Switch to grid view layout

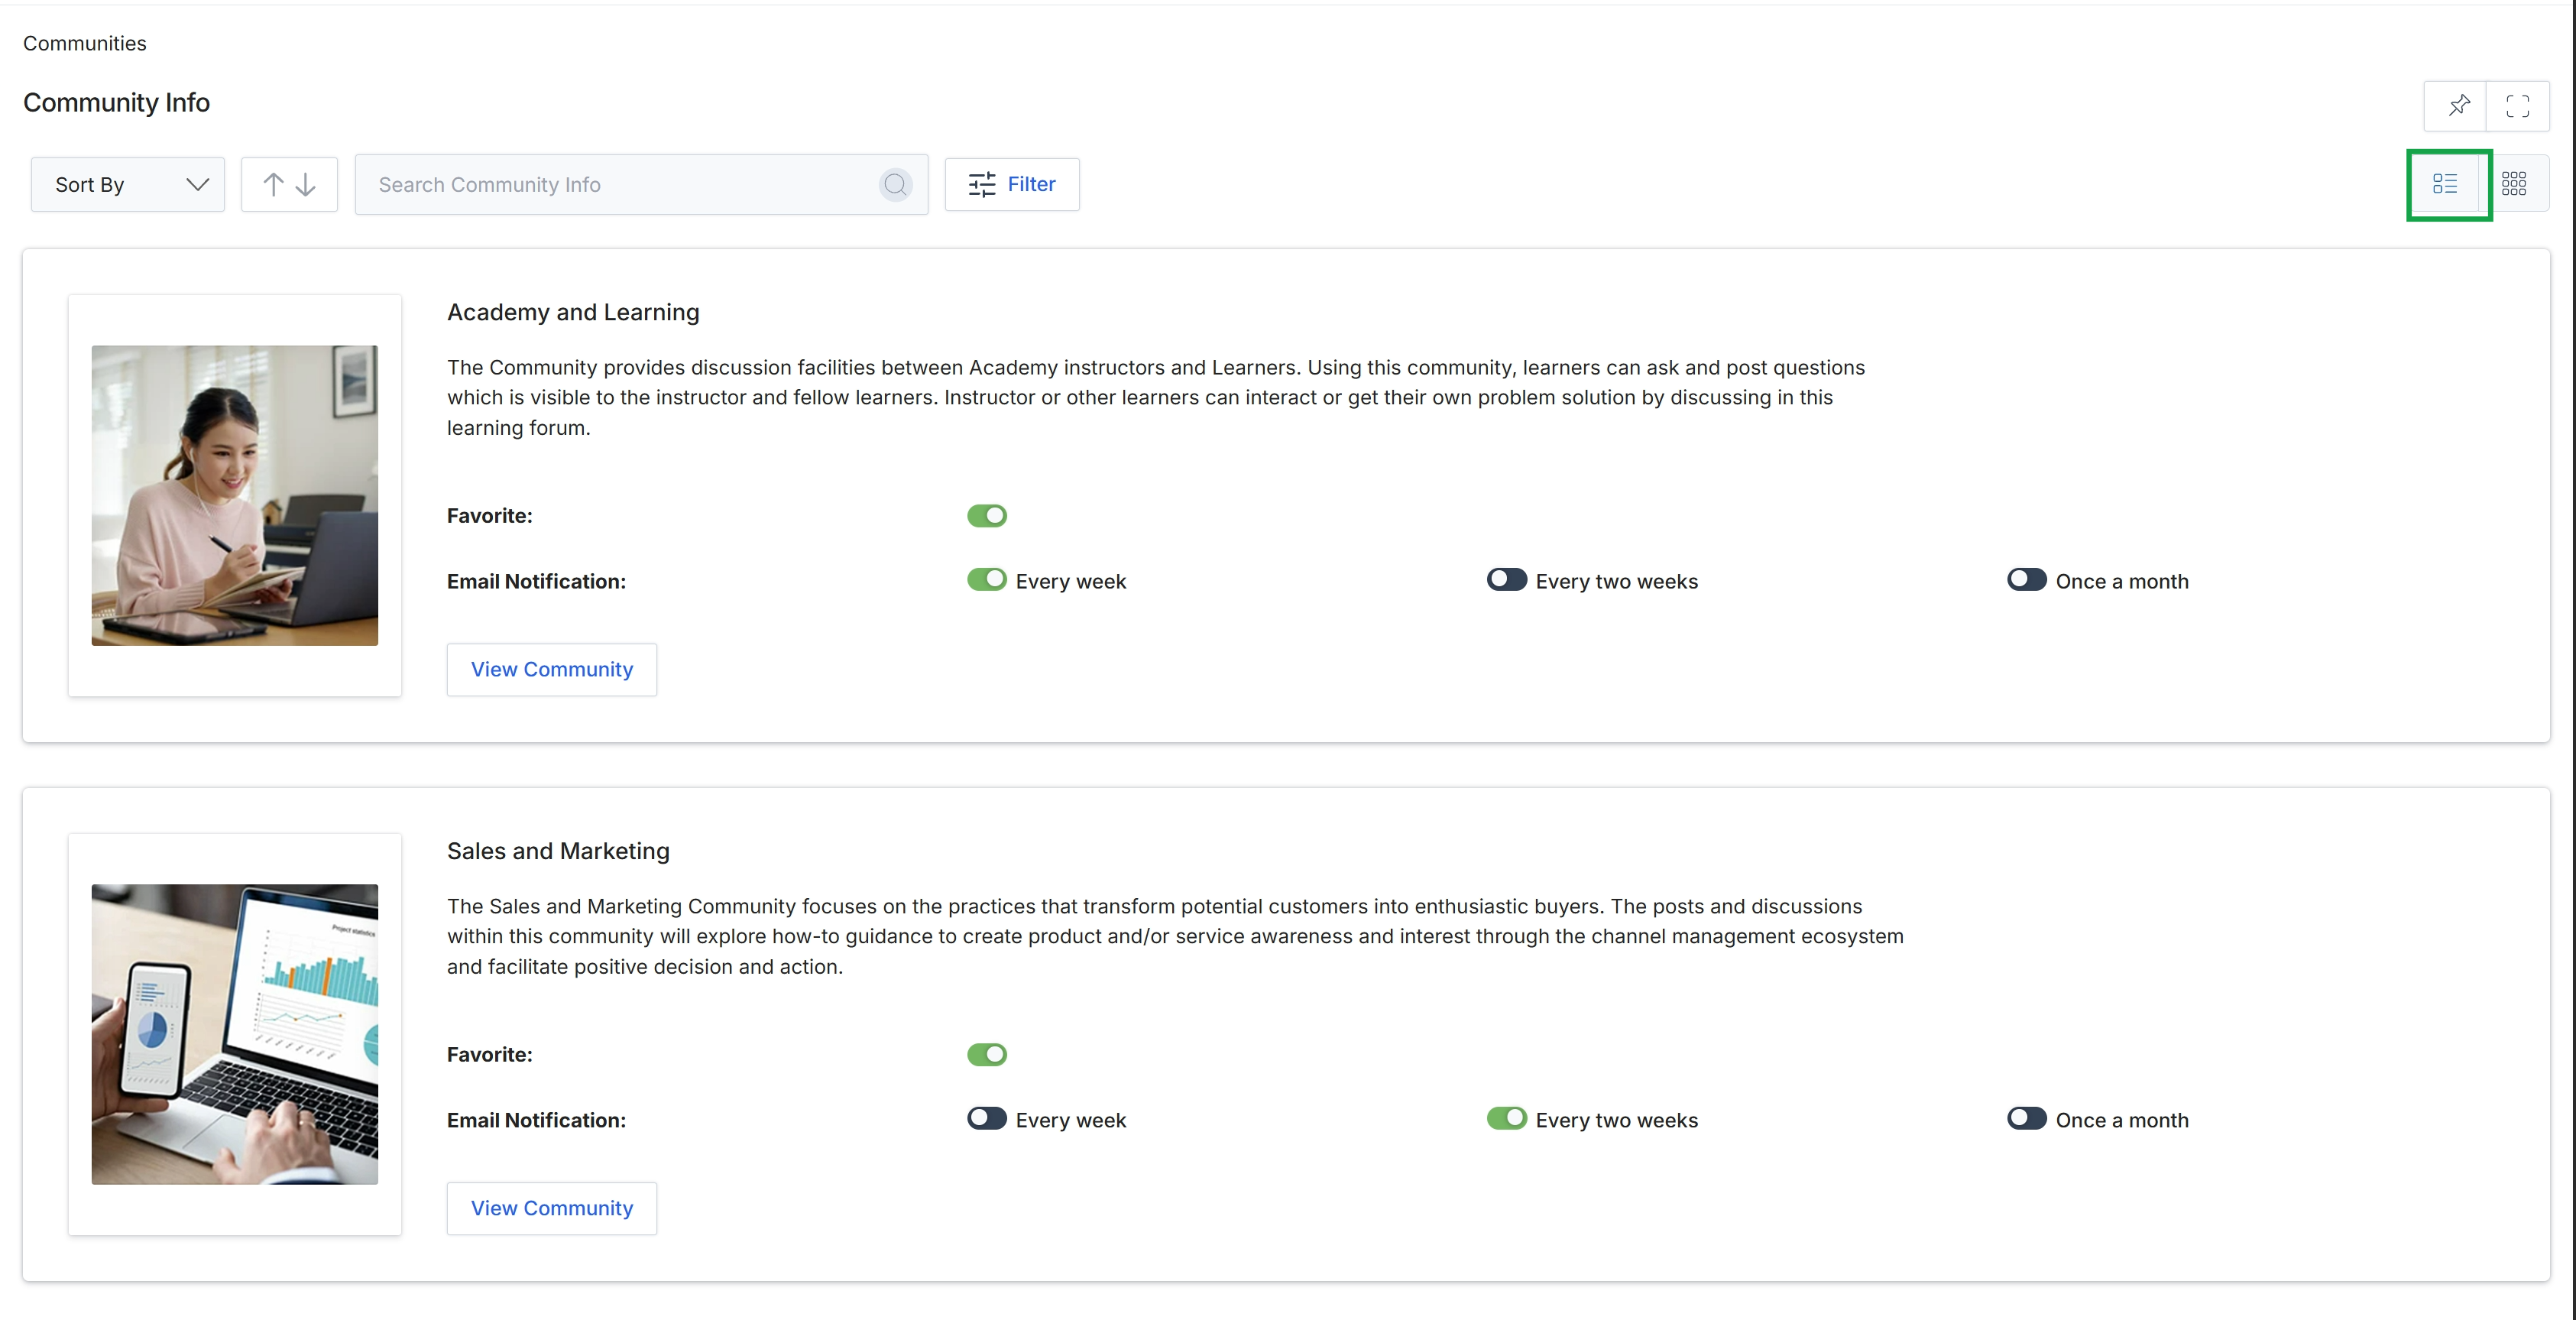coord(2513,184)
